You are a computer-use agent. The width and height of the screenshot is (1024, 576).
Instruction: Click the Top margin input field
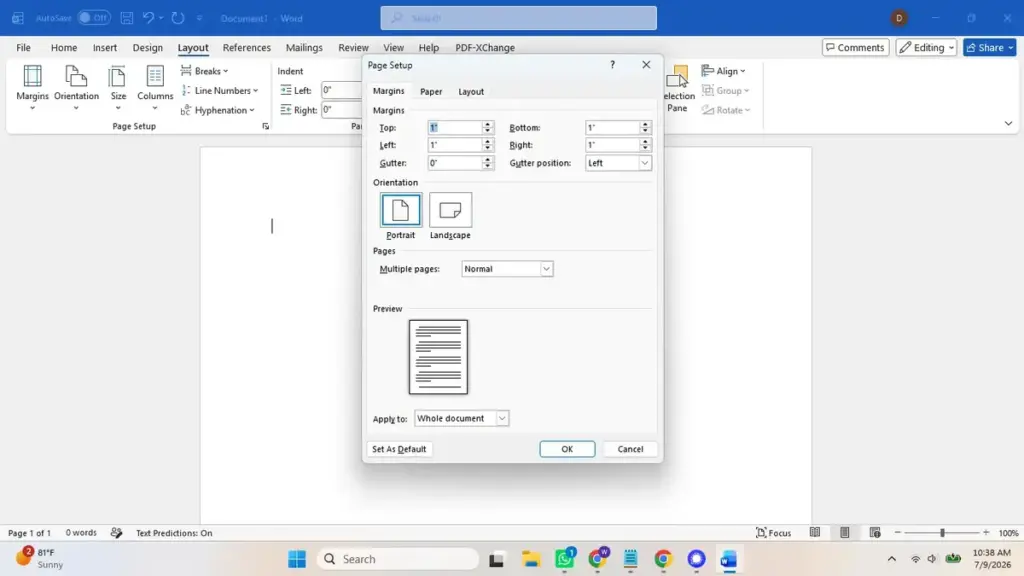455,127
